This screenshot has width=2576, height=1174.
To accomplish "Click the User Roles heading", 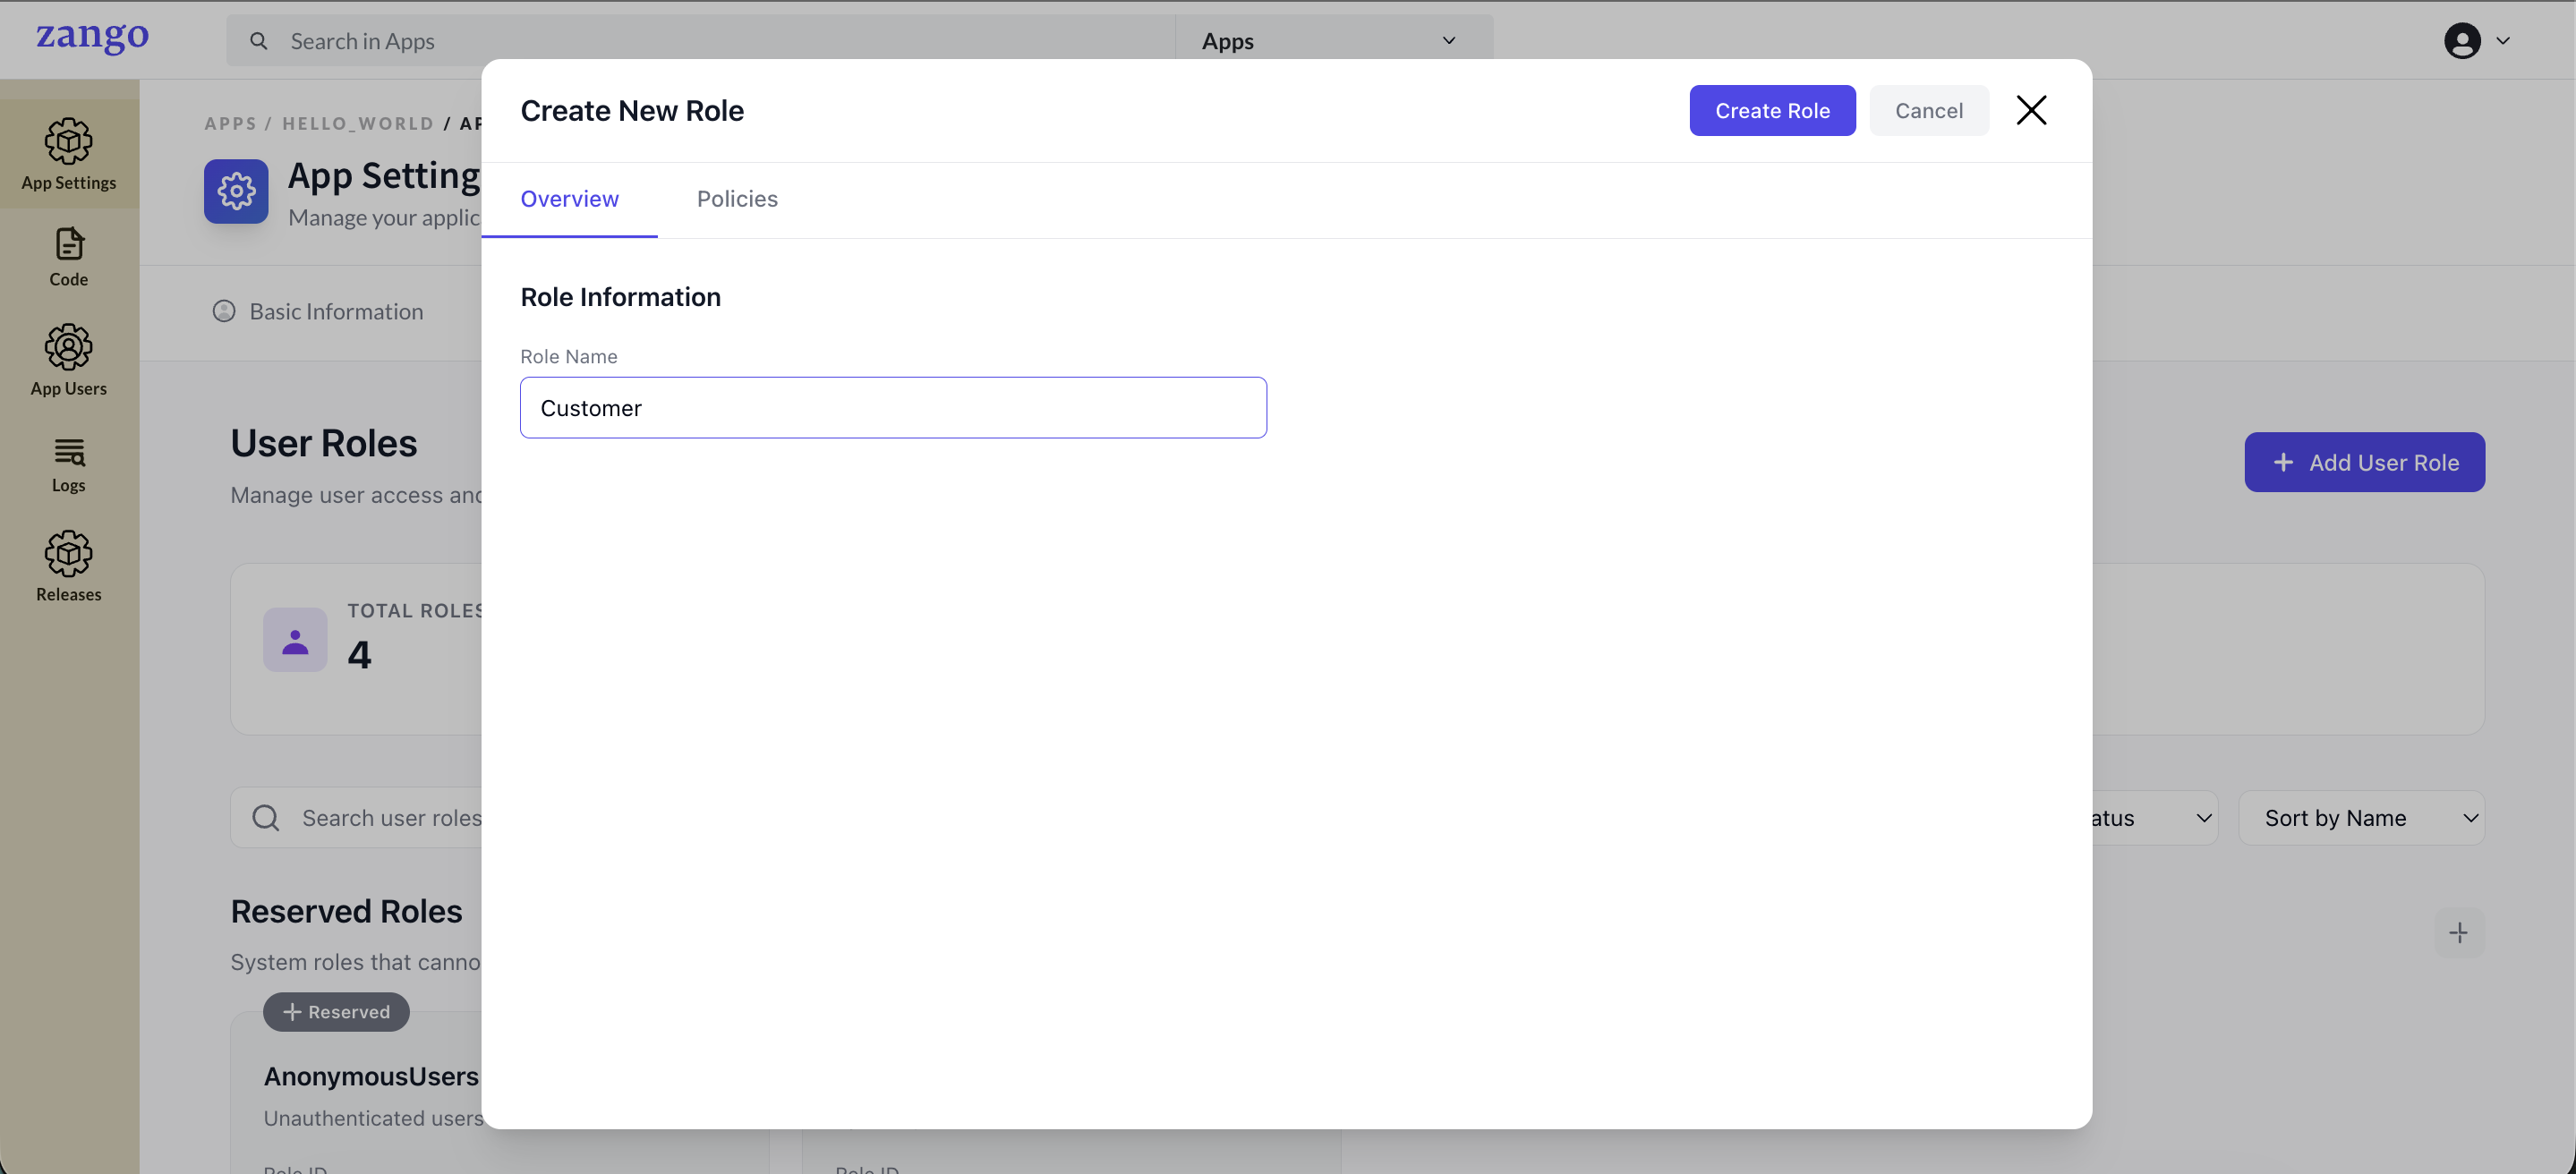I will (324, 443).
